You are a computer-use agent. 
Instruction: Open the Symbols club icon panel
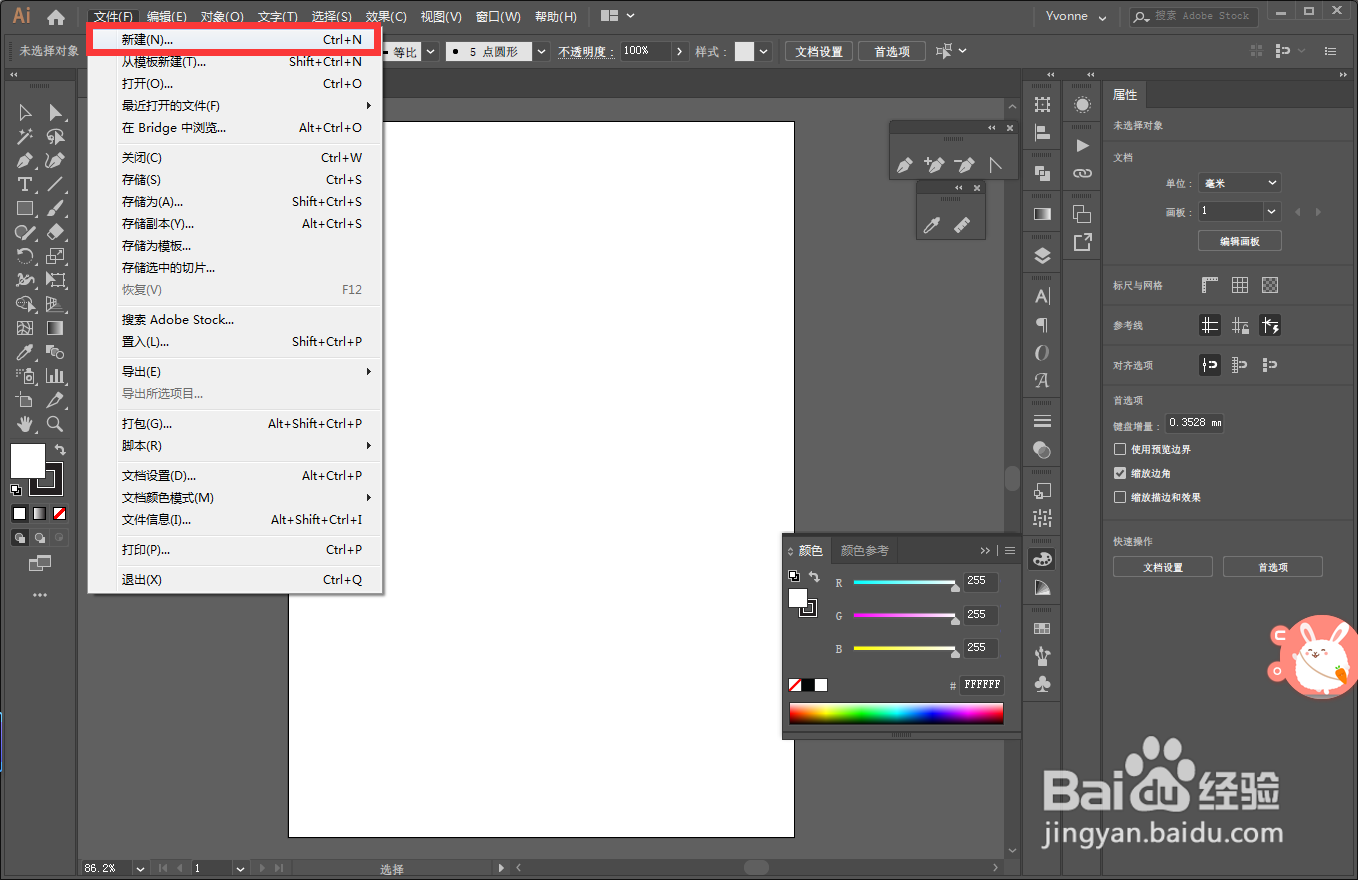[x=1042, y=684]
